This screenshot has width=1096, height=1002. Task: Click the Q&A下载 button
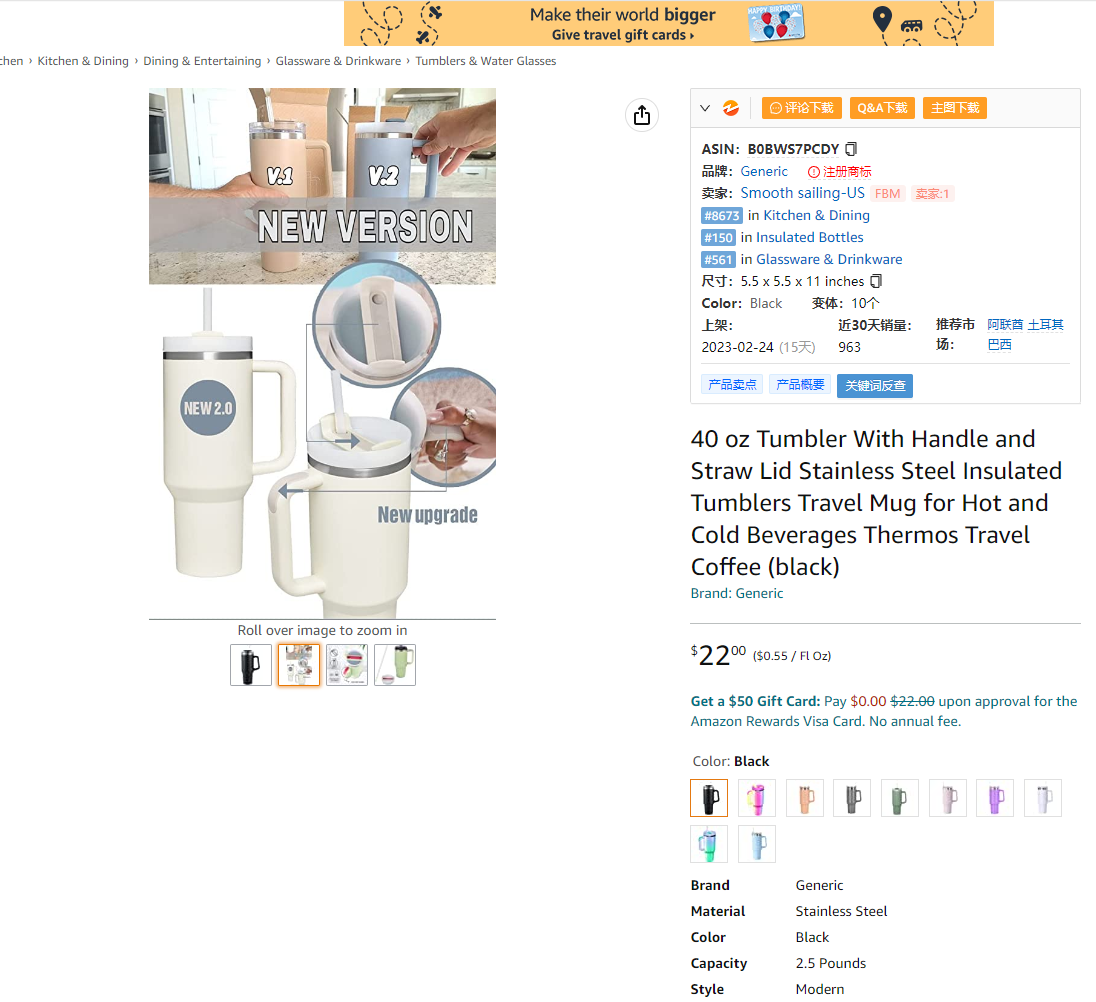click(x=882, y=108)
